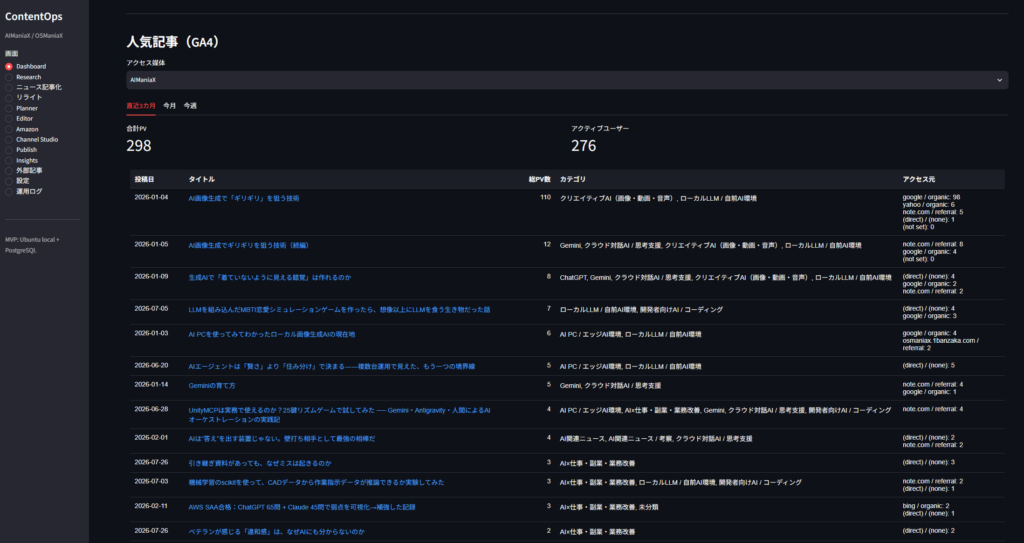
Task: Open article AI画像生成で「ギリギリ」を狙う技術
Action: coord(244,198)
